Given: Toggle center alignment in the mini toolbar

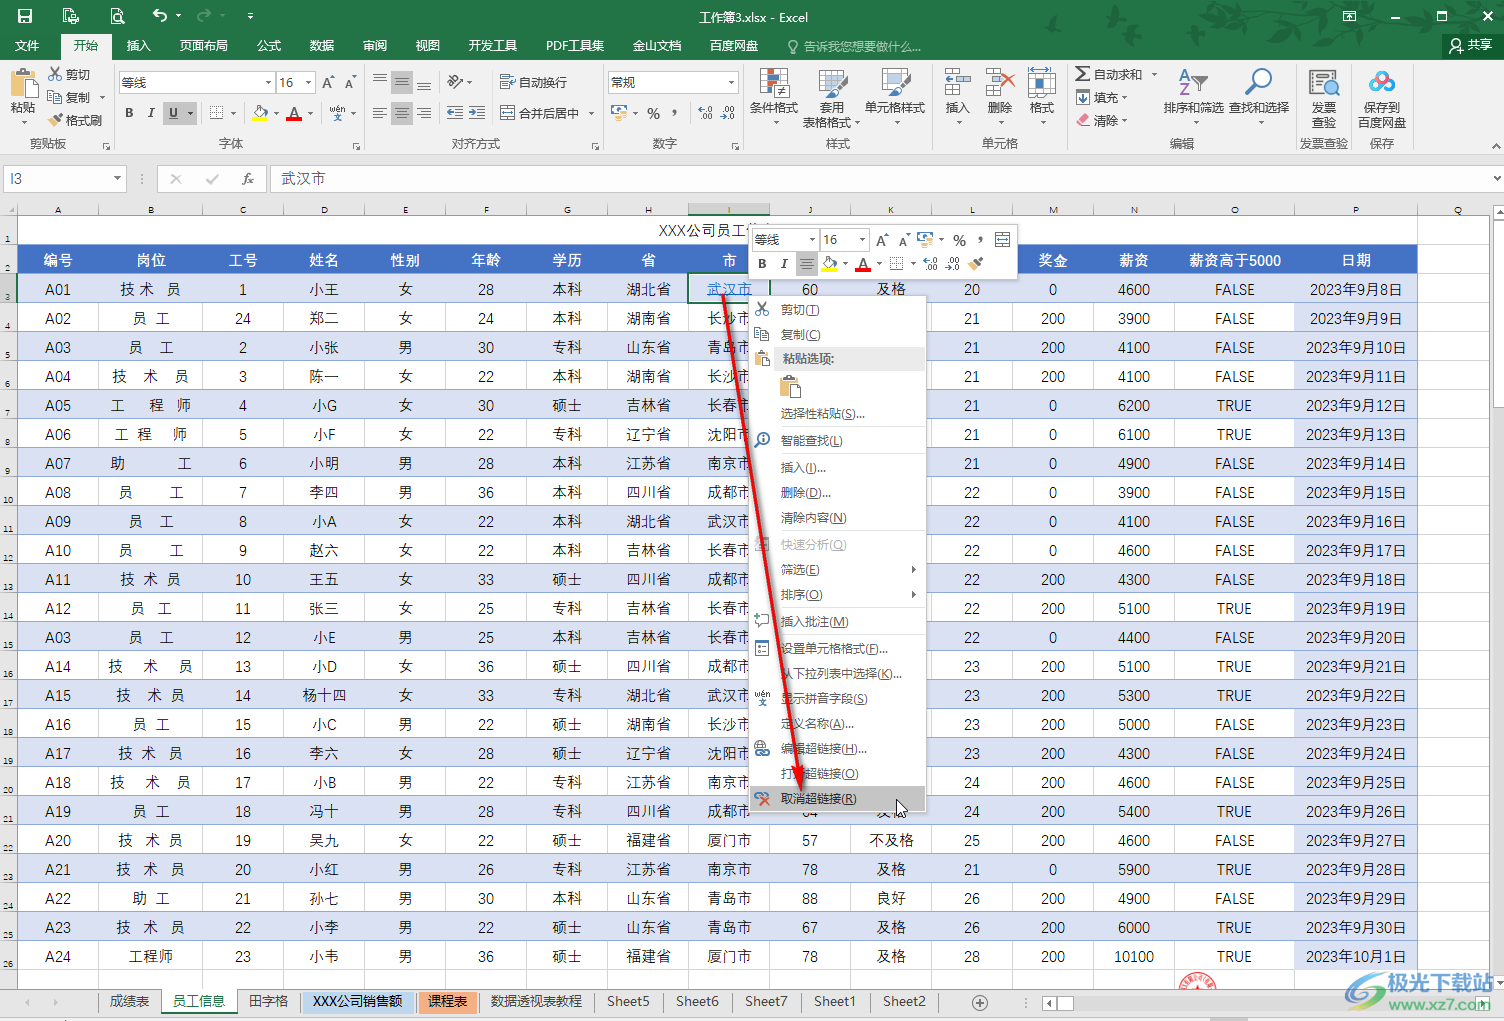Looking at the screenshot, I should click(806, 264).
